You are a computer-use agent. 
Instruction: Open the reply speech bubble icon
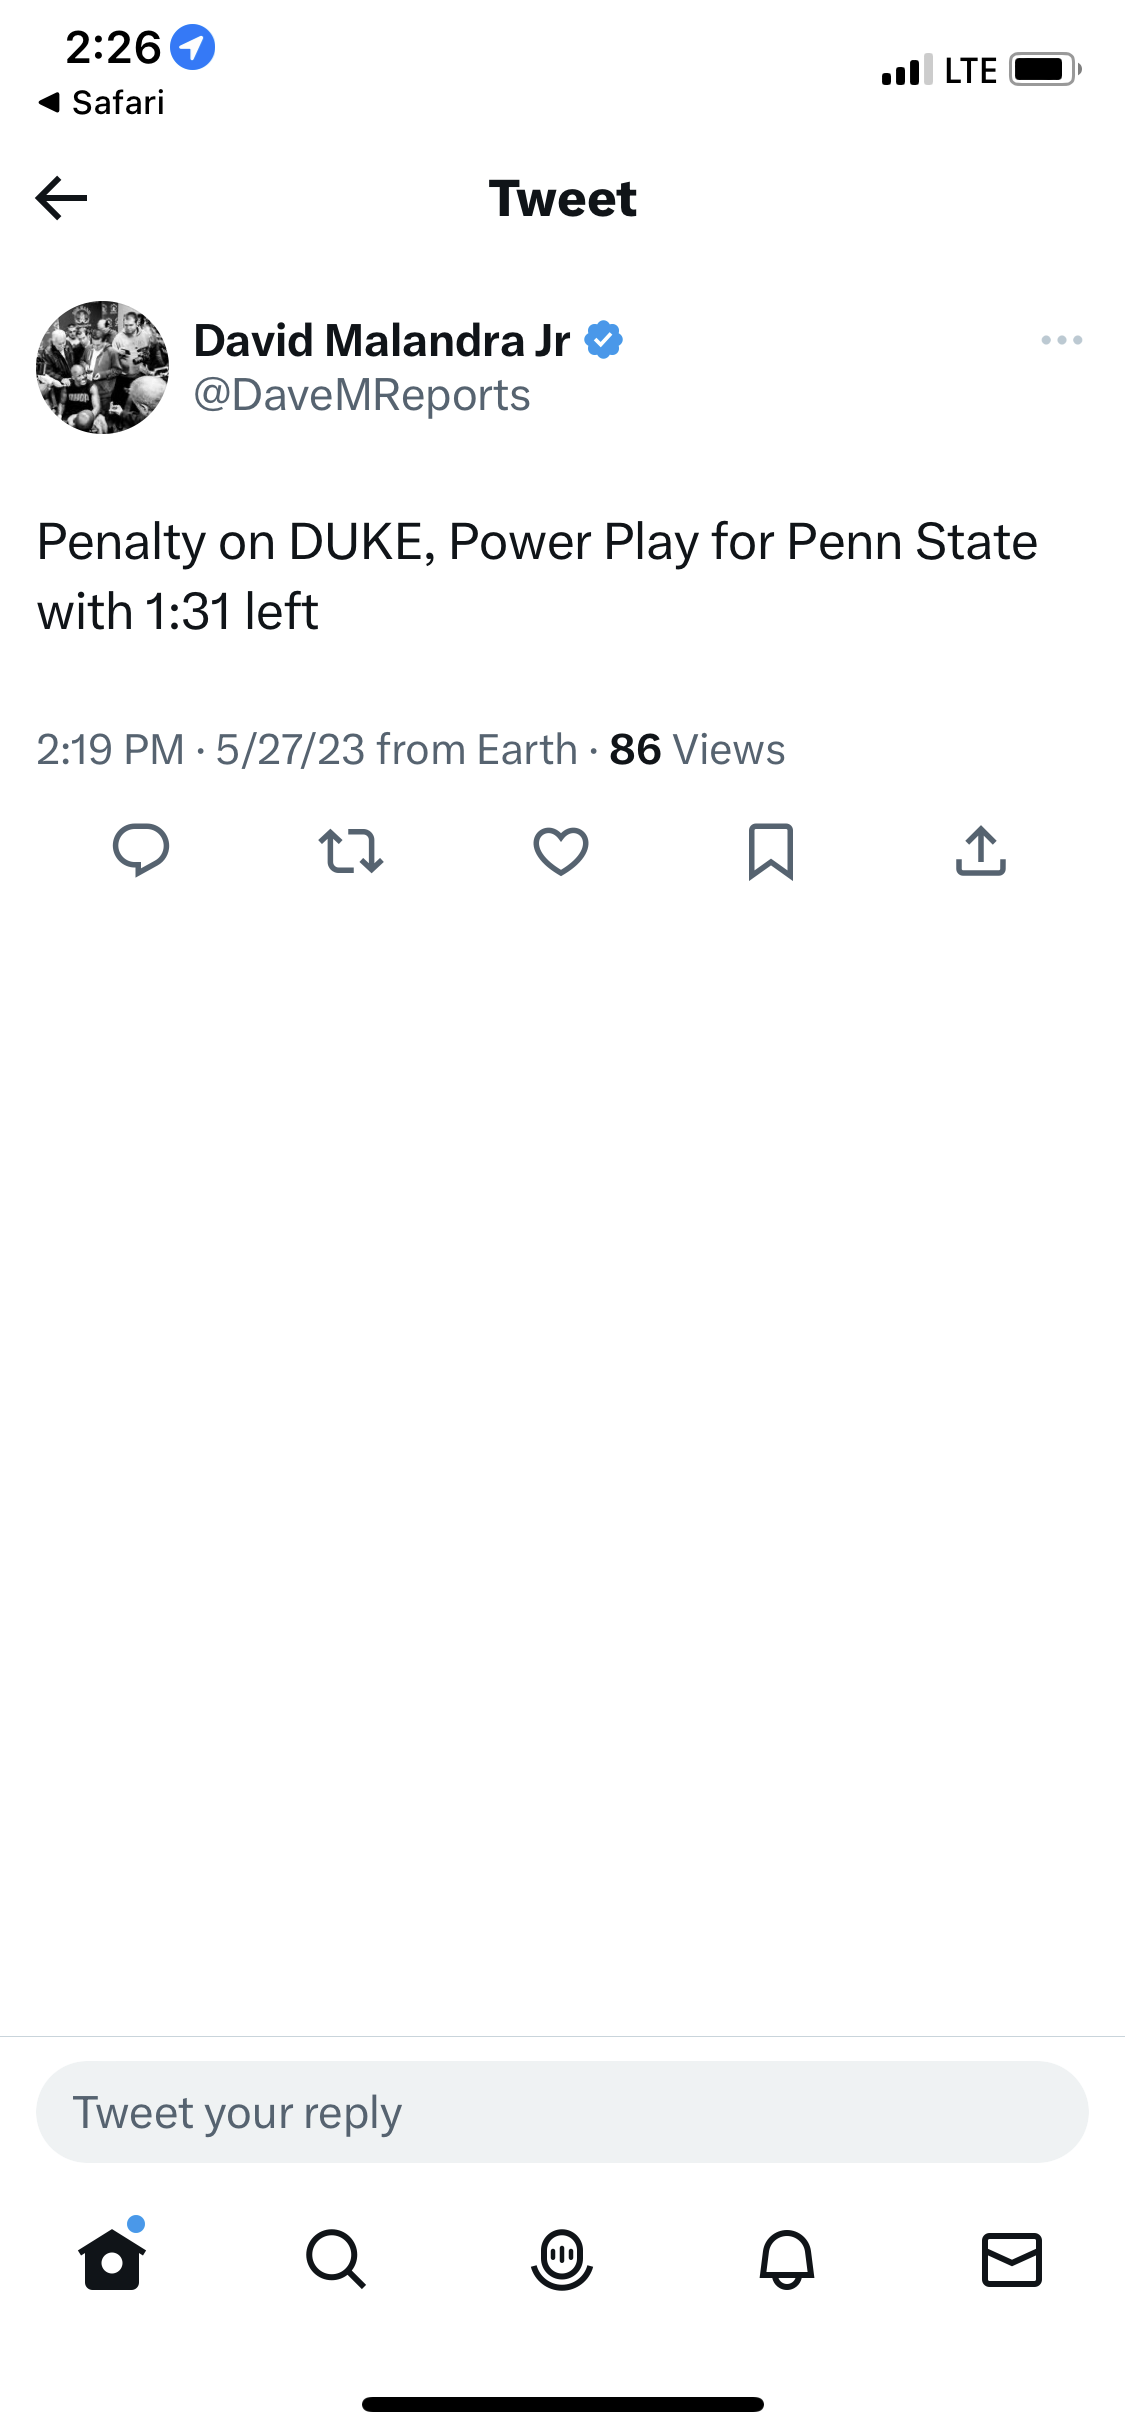(x=141, y=851)
